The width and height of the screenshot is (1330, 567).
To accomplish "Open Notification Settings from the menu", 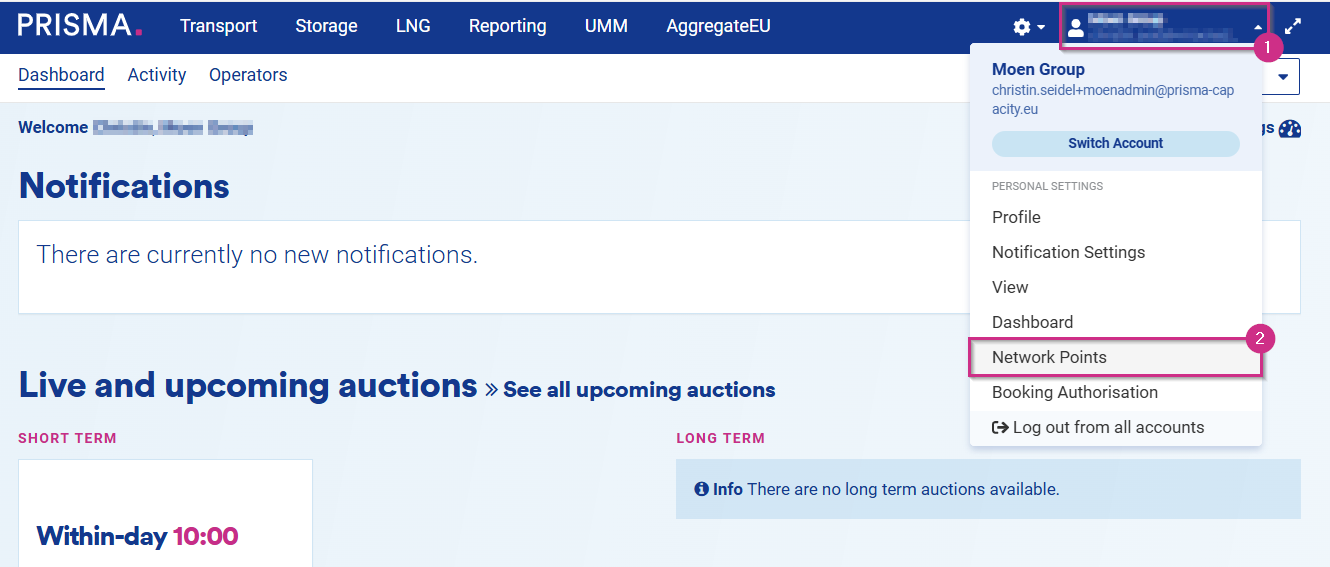I will (x=1068, y=252).
